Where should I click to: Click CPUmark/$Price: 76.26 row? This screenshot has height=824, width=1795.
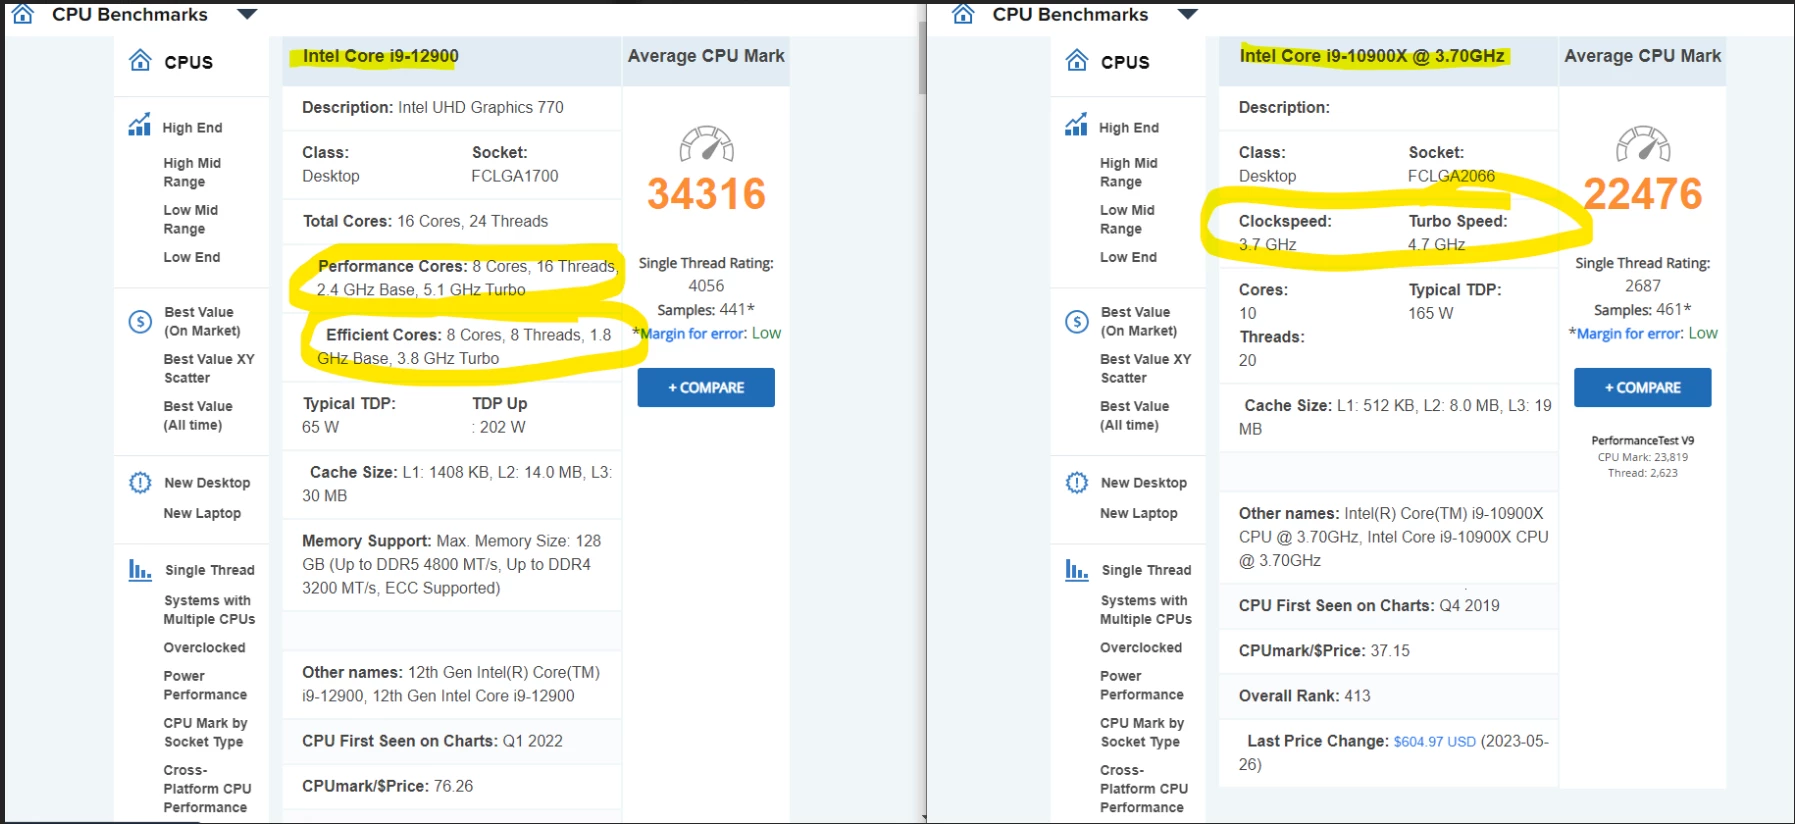(451, 786)
